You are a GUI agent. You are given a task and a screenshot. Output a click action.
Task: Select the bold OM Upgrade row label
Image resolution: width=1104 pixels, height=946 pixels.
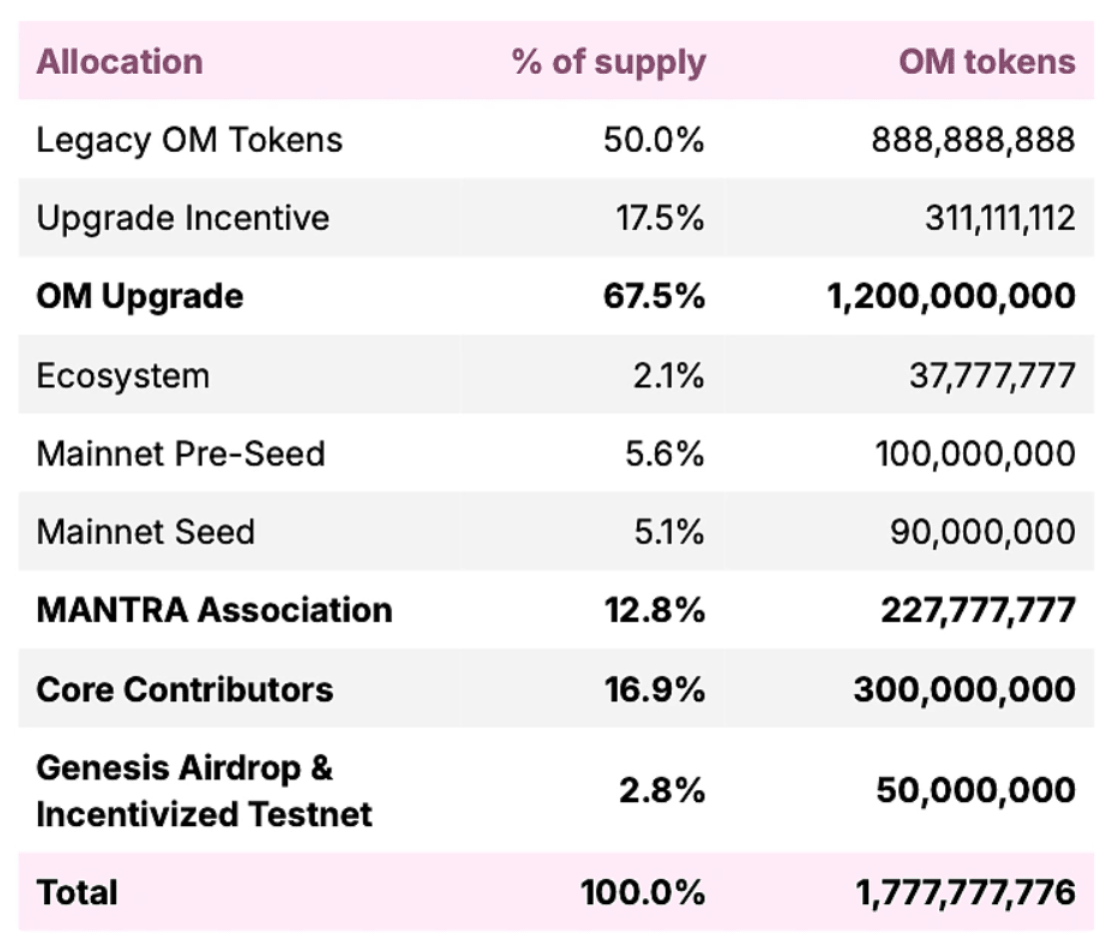coord(139,296)
